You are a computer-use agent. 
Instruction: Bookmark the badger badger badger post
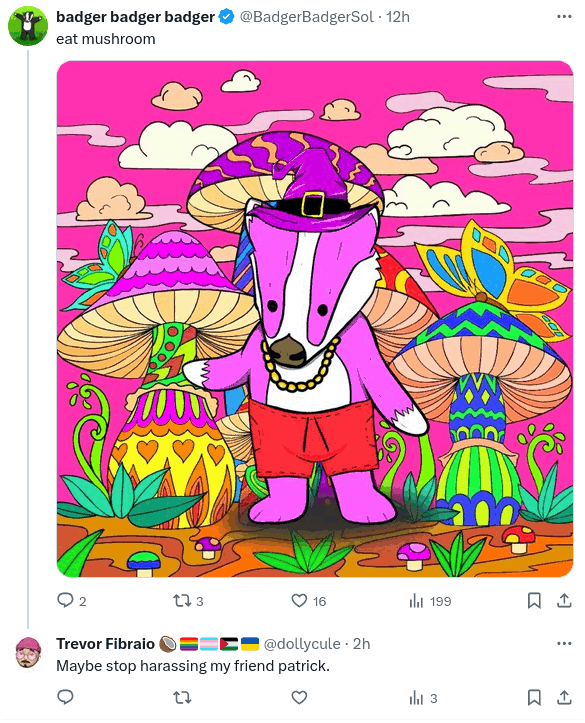click(x=534, y=601)
